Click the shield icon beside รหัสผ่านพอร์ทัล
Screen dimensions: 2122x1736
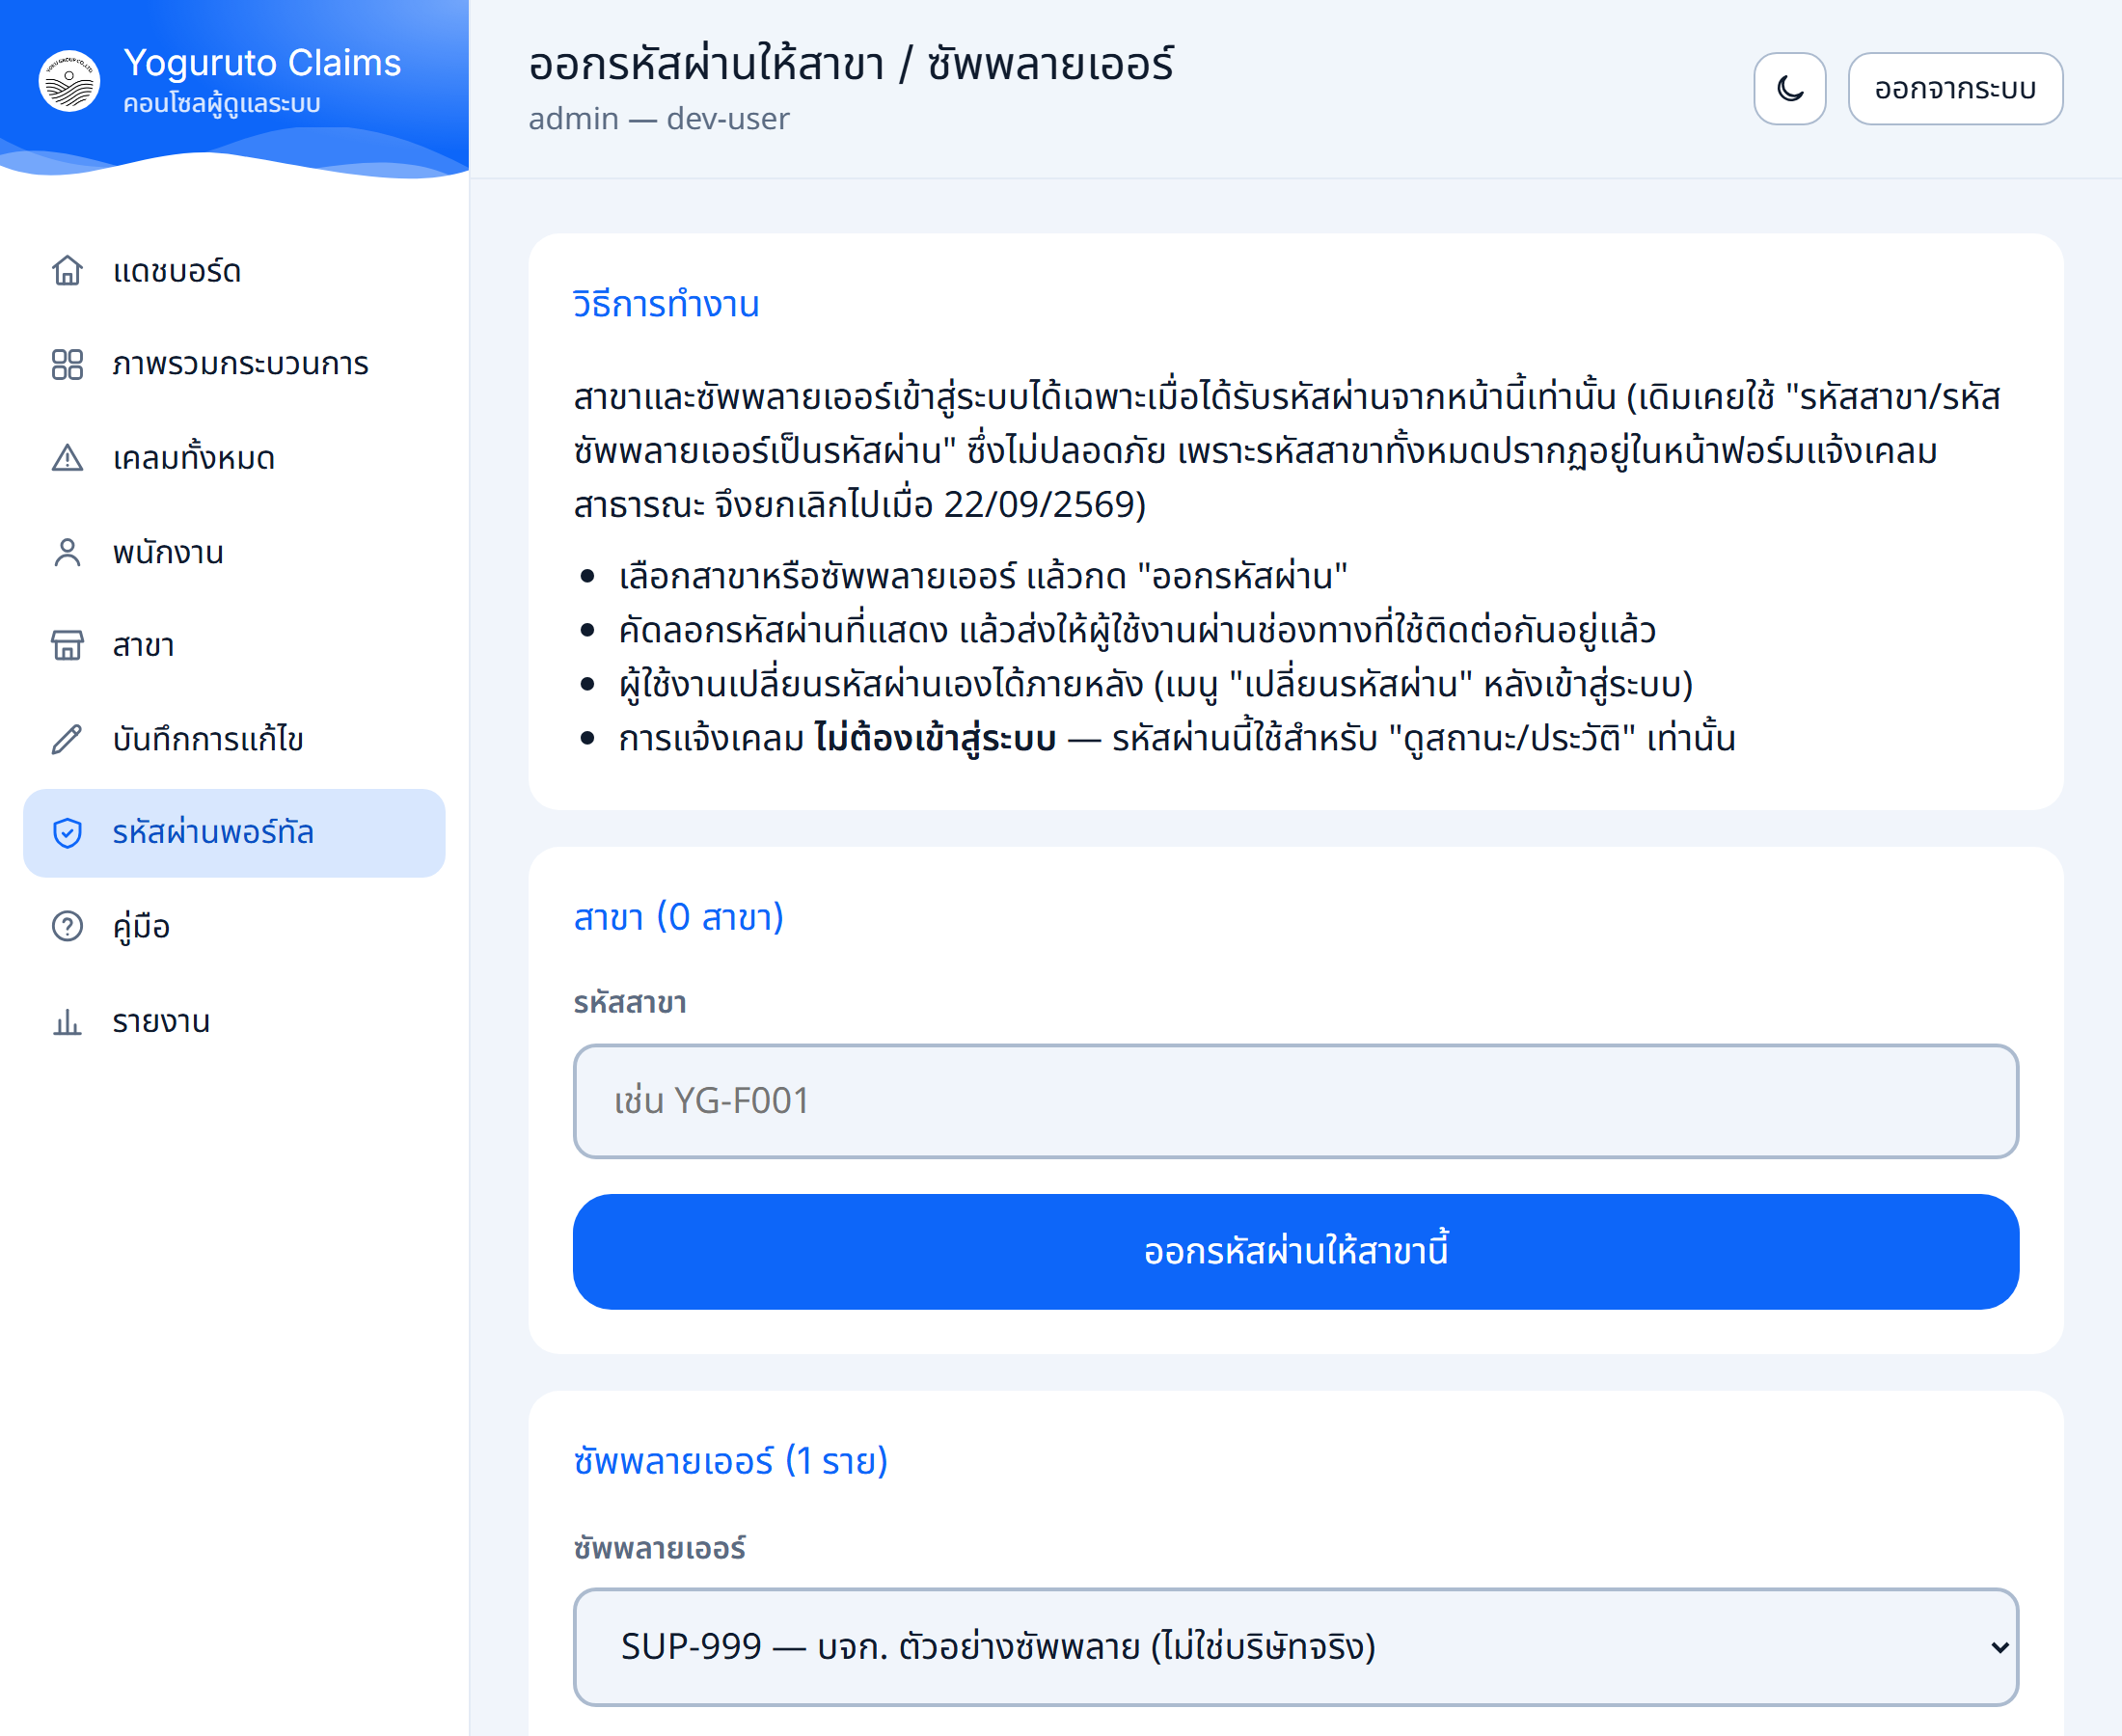pyautogui.click(x=67, y=833)
